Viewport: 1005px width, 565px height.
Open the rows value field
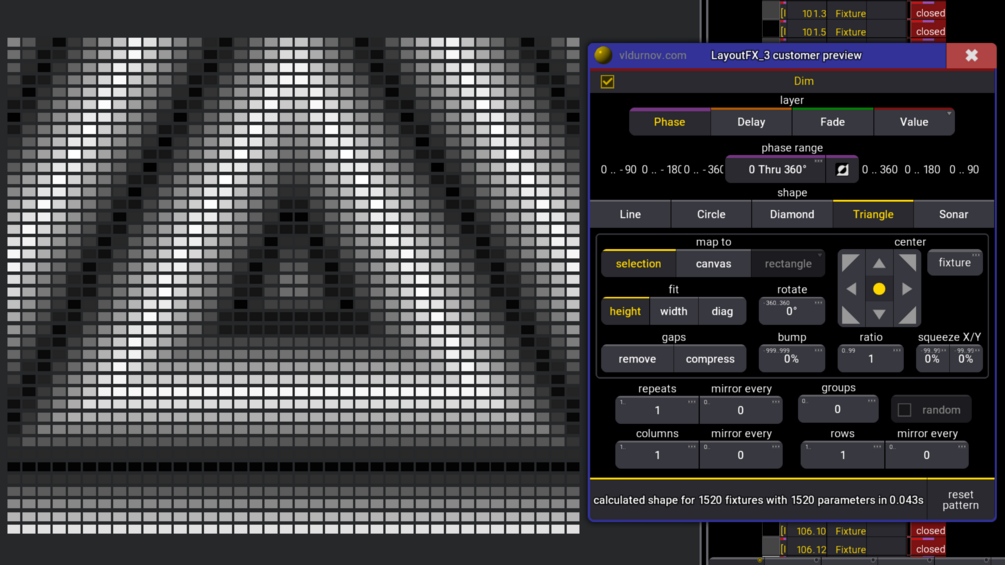[x=842, y=455]
